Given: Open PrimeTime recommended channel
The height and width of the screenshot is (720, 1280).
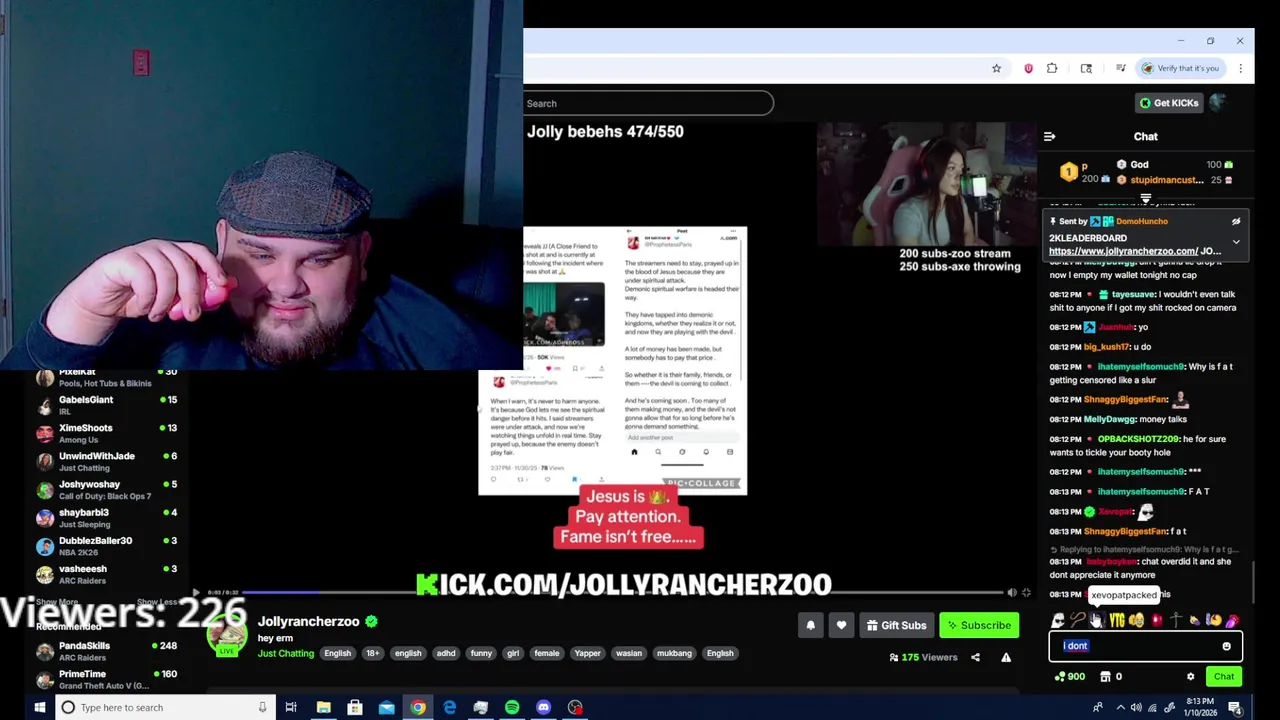Looking at the screenshot, I should [x=106, y=679].
